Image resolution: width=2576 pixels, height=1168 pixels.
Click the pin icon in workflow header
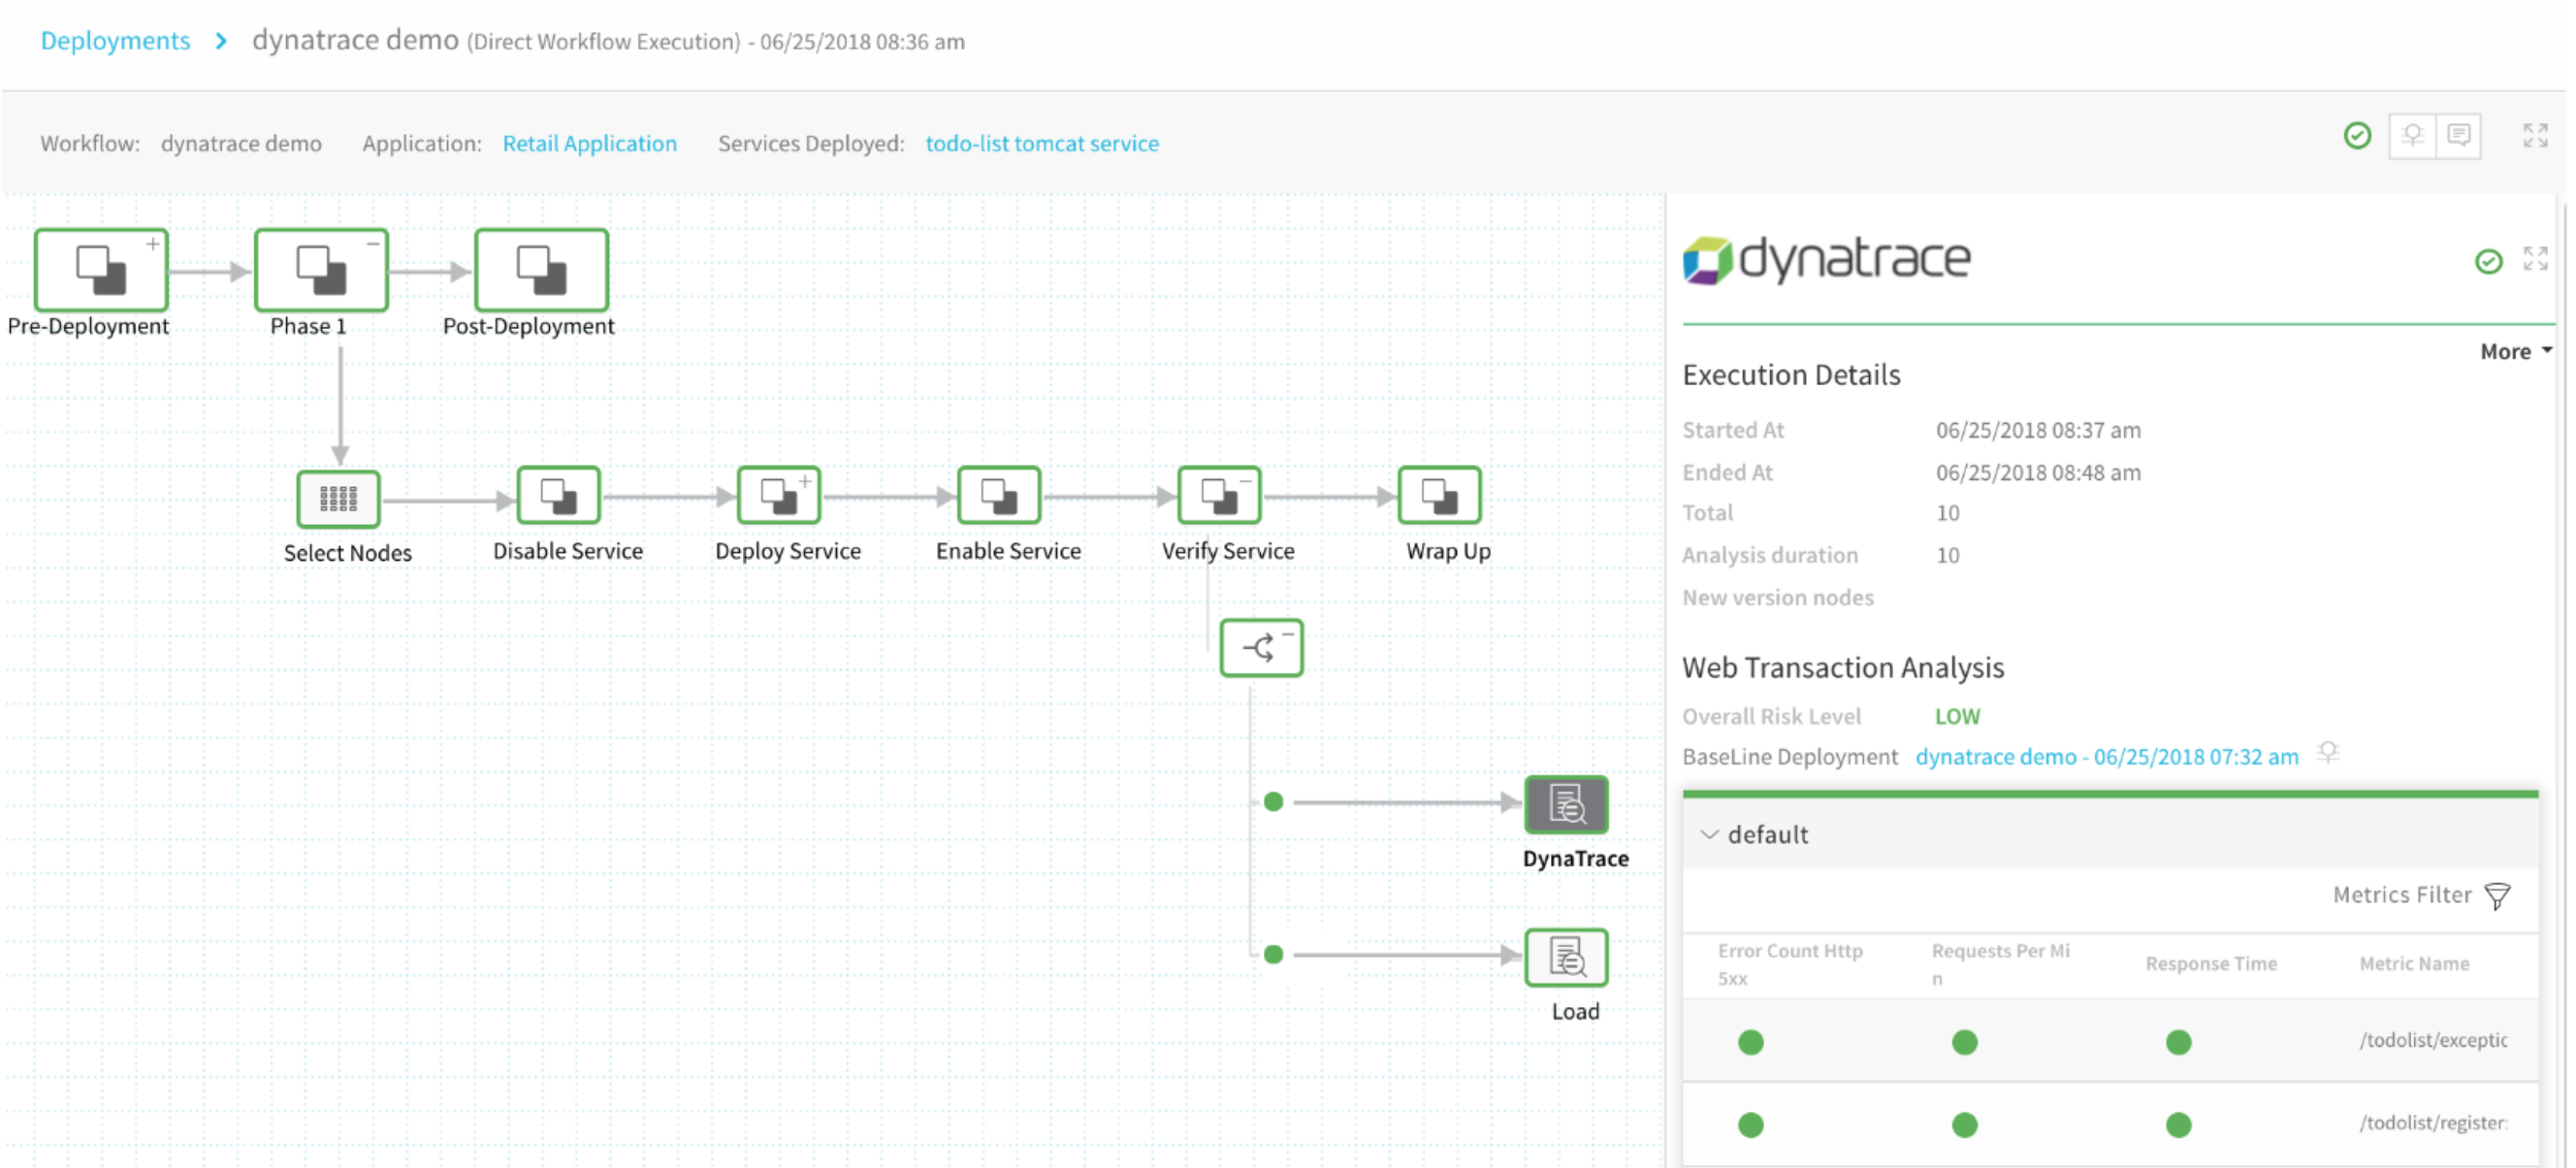pyautogui.click(x=2412, y=136)
